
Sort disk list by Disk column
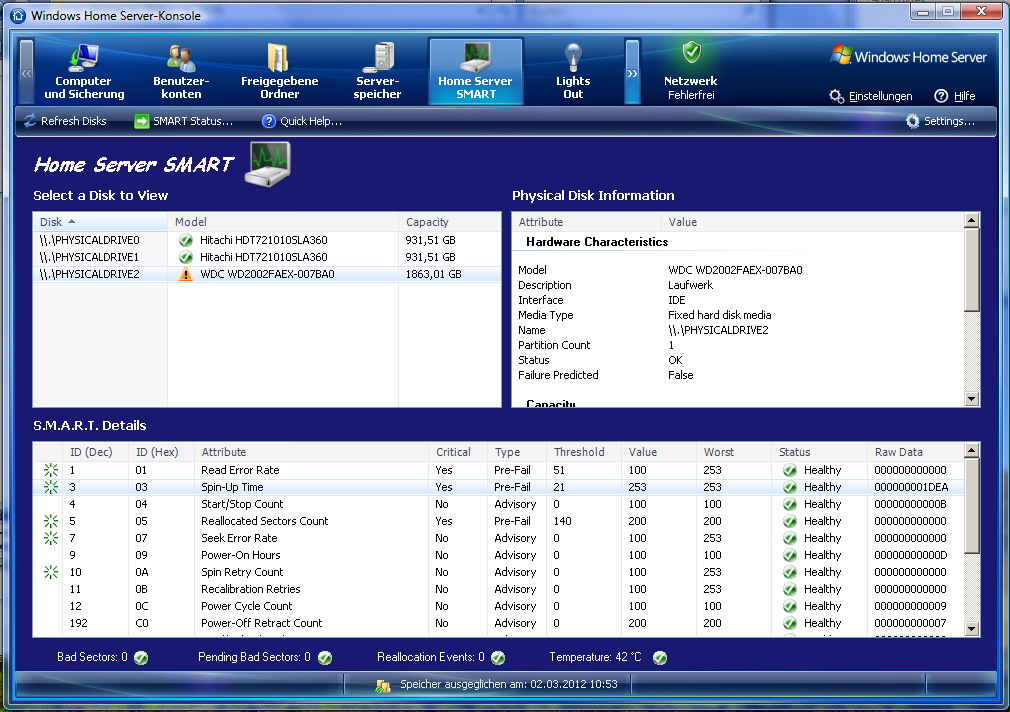100,222
